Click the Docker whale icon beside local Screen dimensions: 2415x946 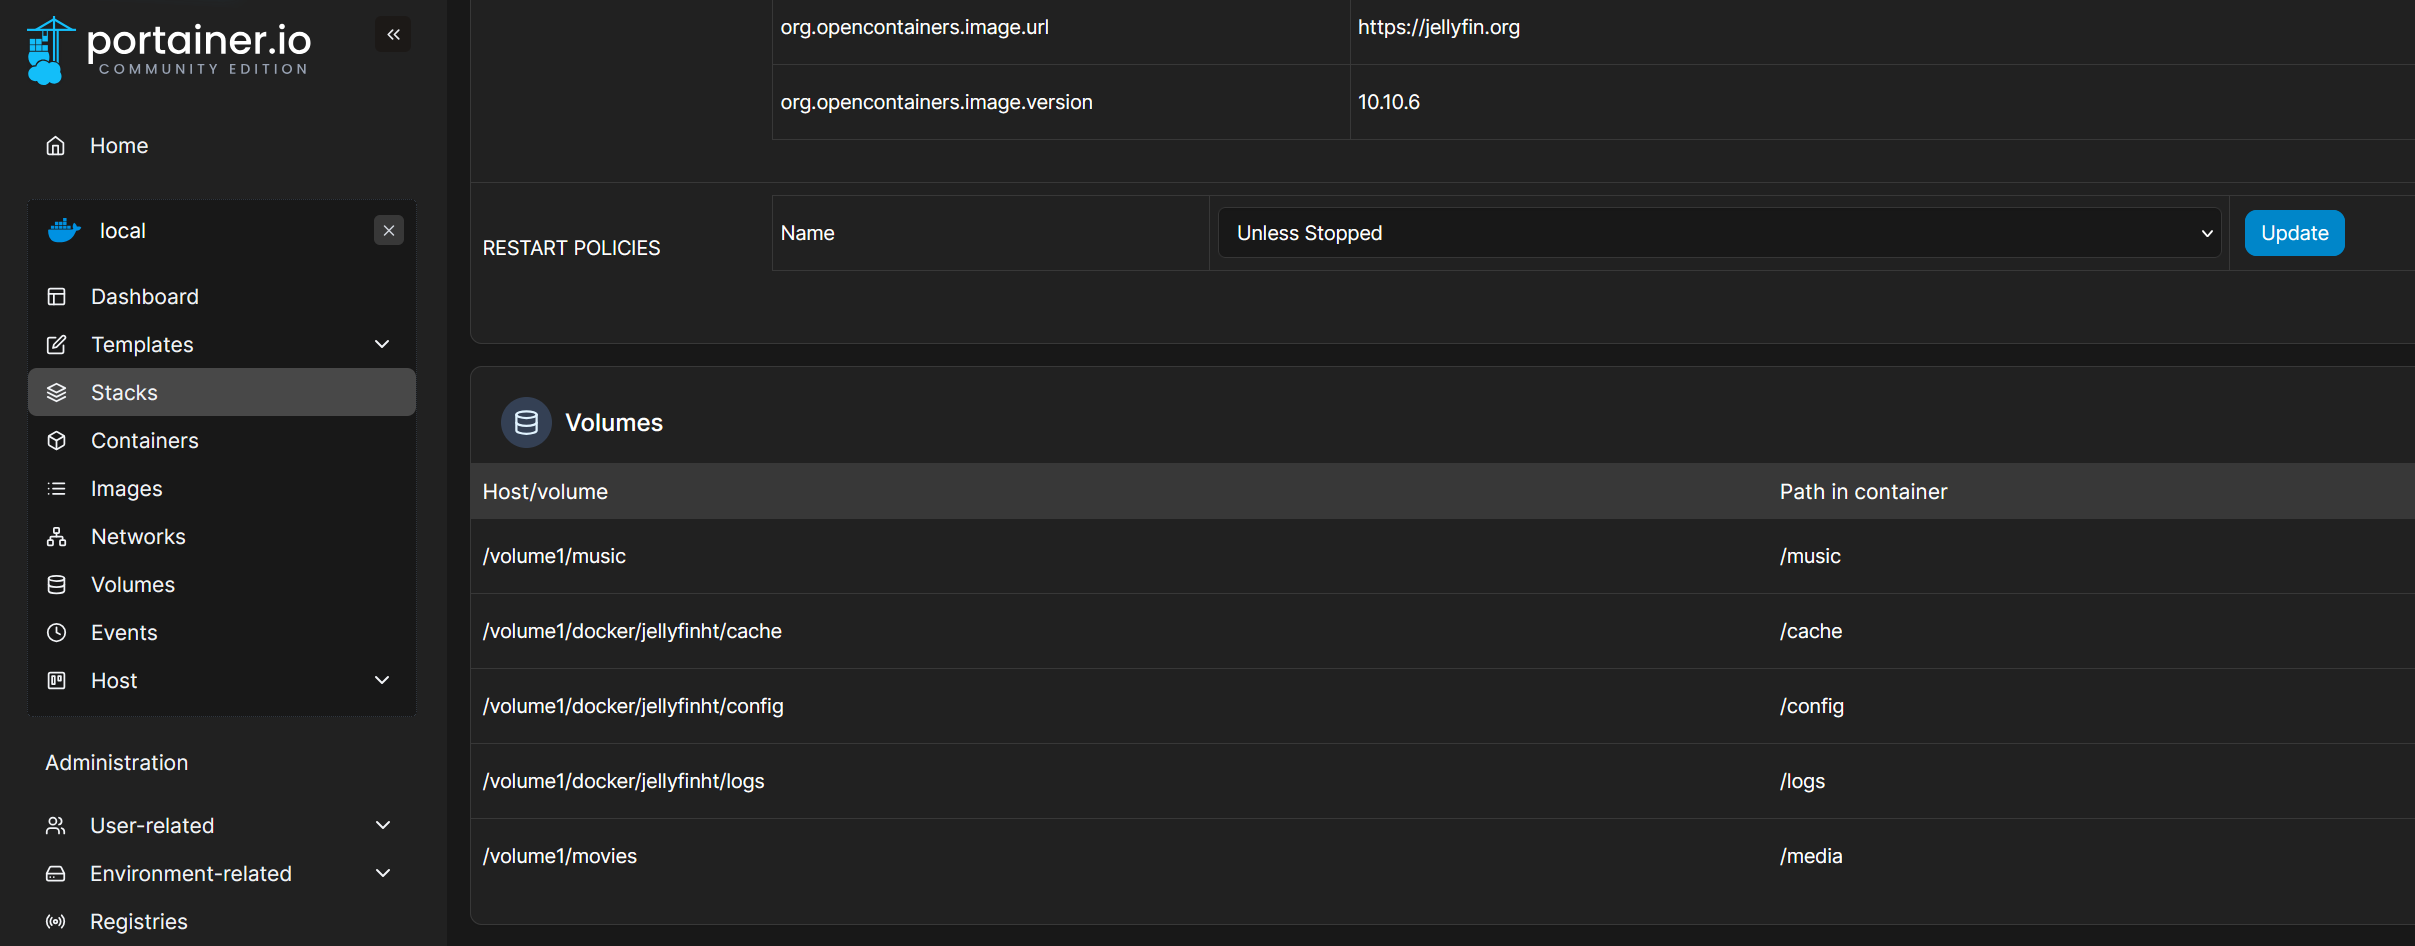click(64, 231)
